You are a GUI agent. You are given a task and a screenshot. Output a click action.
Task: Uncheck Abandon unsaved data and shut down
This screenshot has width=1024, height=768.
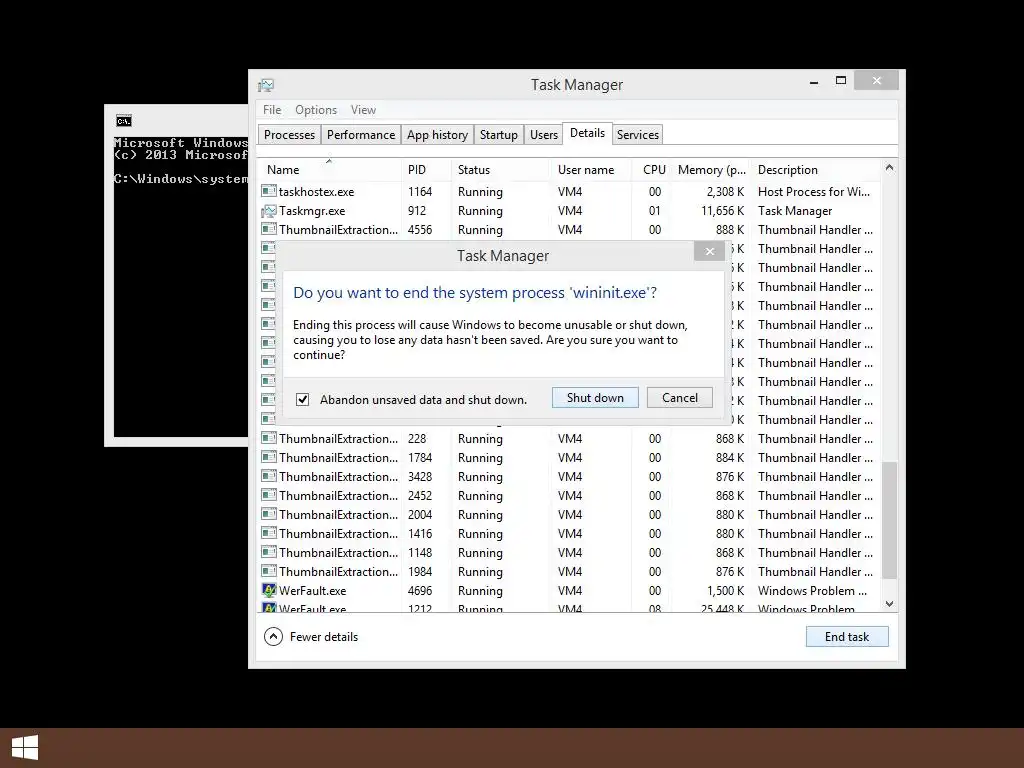coord(302,399)
